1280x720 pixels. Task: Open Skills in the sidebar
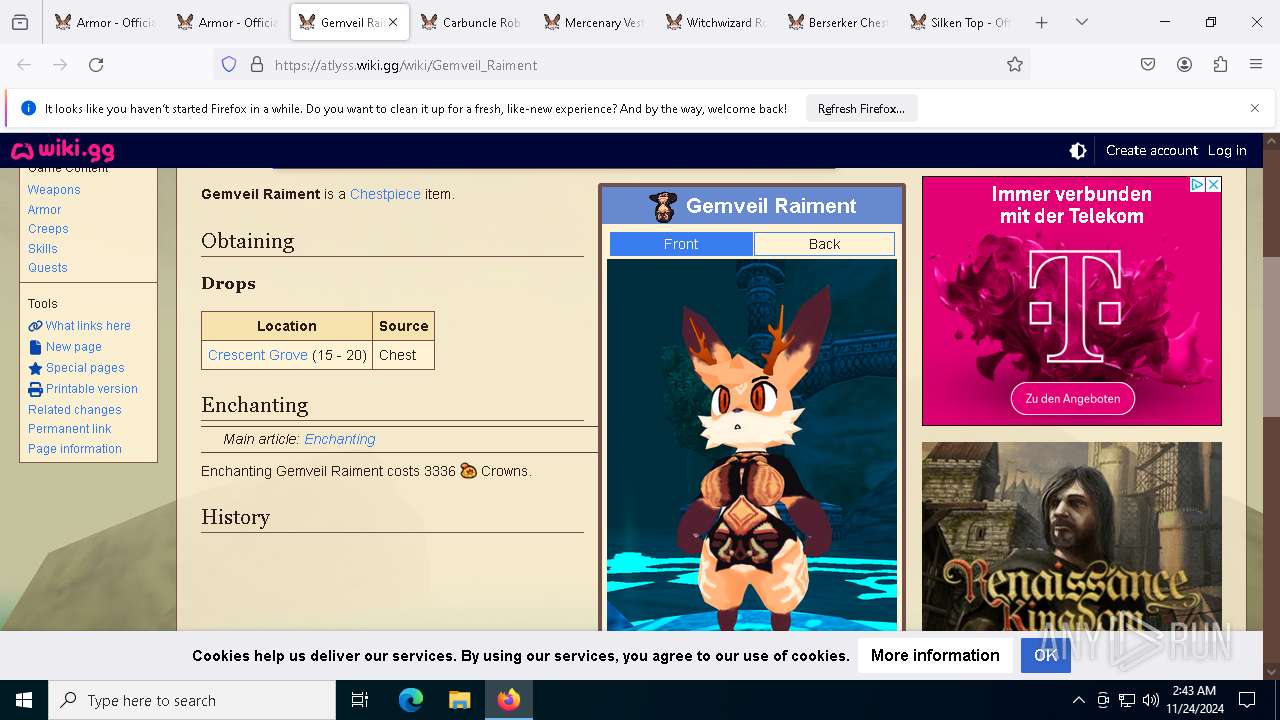(43, 249)
